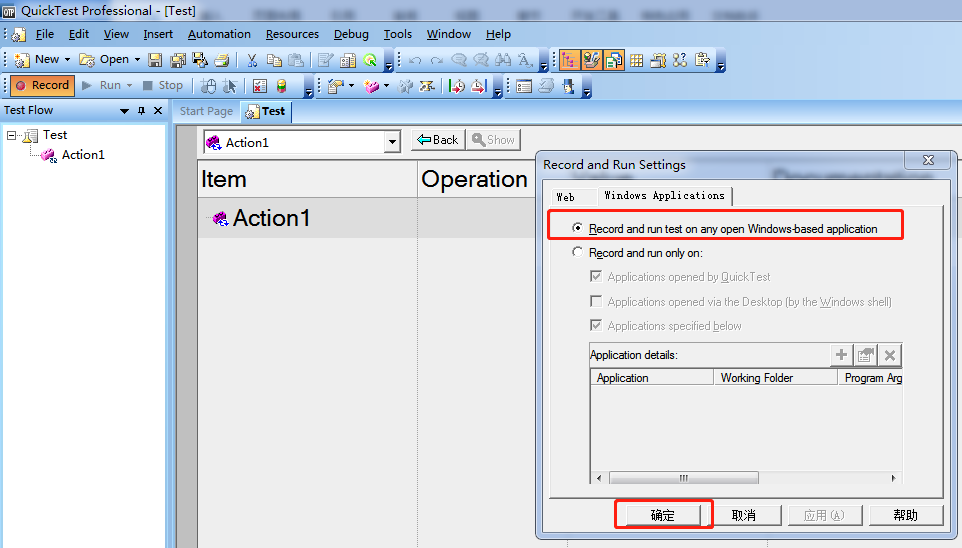Open the Action1 combo box dropdown

(x=392, y=142)
